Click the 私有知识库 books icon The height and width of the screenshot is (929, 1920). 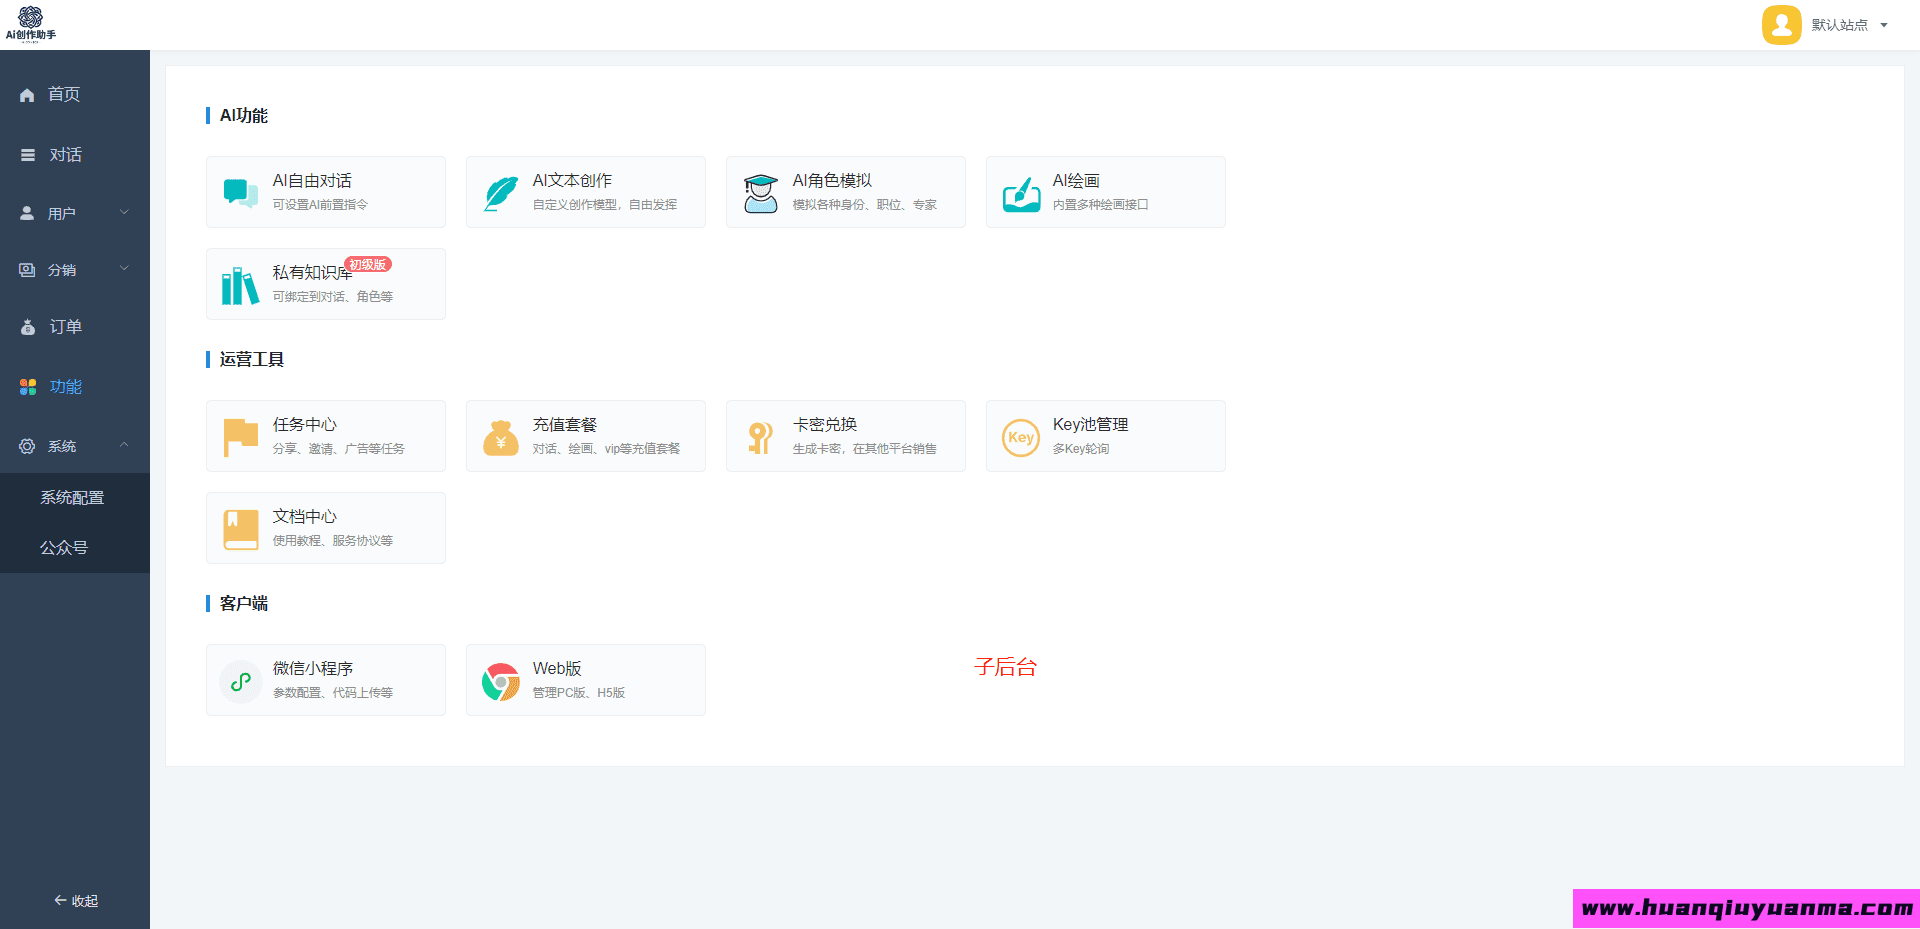[x=240, y=285]
